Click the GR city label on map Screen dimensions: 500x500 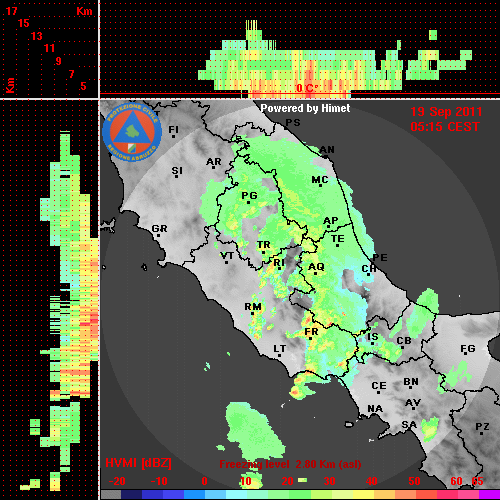(159, 229)
